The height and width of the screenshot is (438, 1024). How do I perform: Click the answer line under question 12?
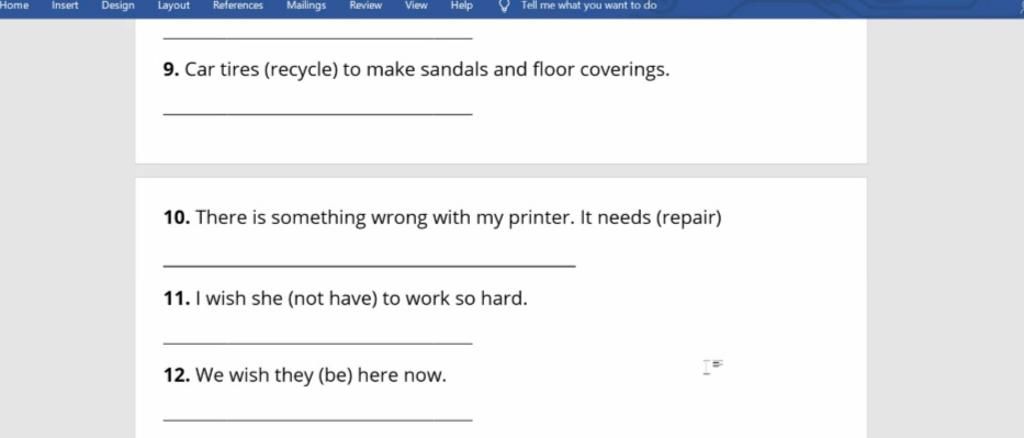317,420
